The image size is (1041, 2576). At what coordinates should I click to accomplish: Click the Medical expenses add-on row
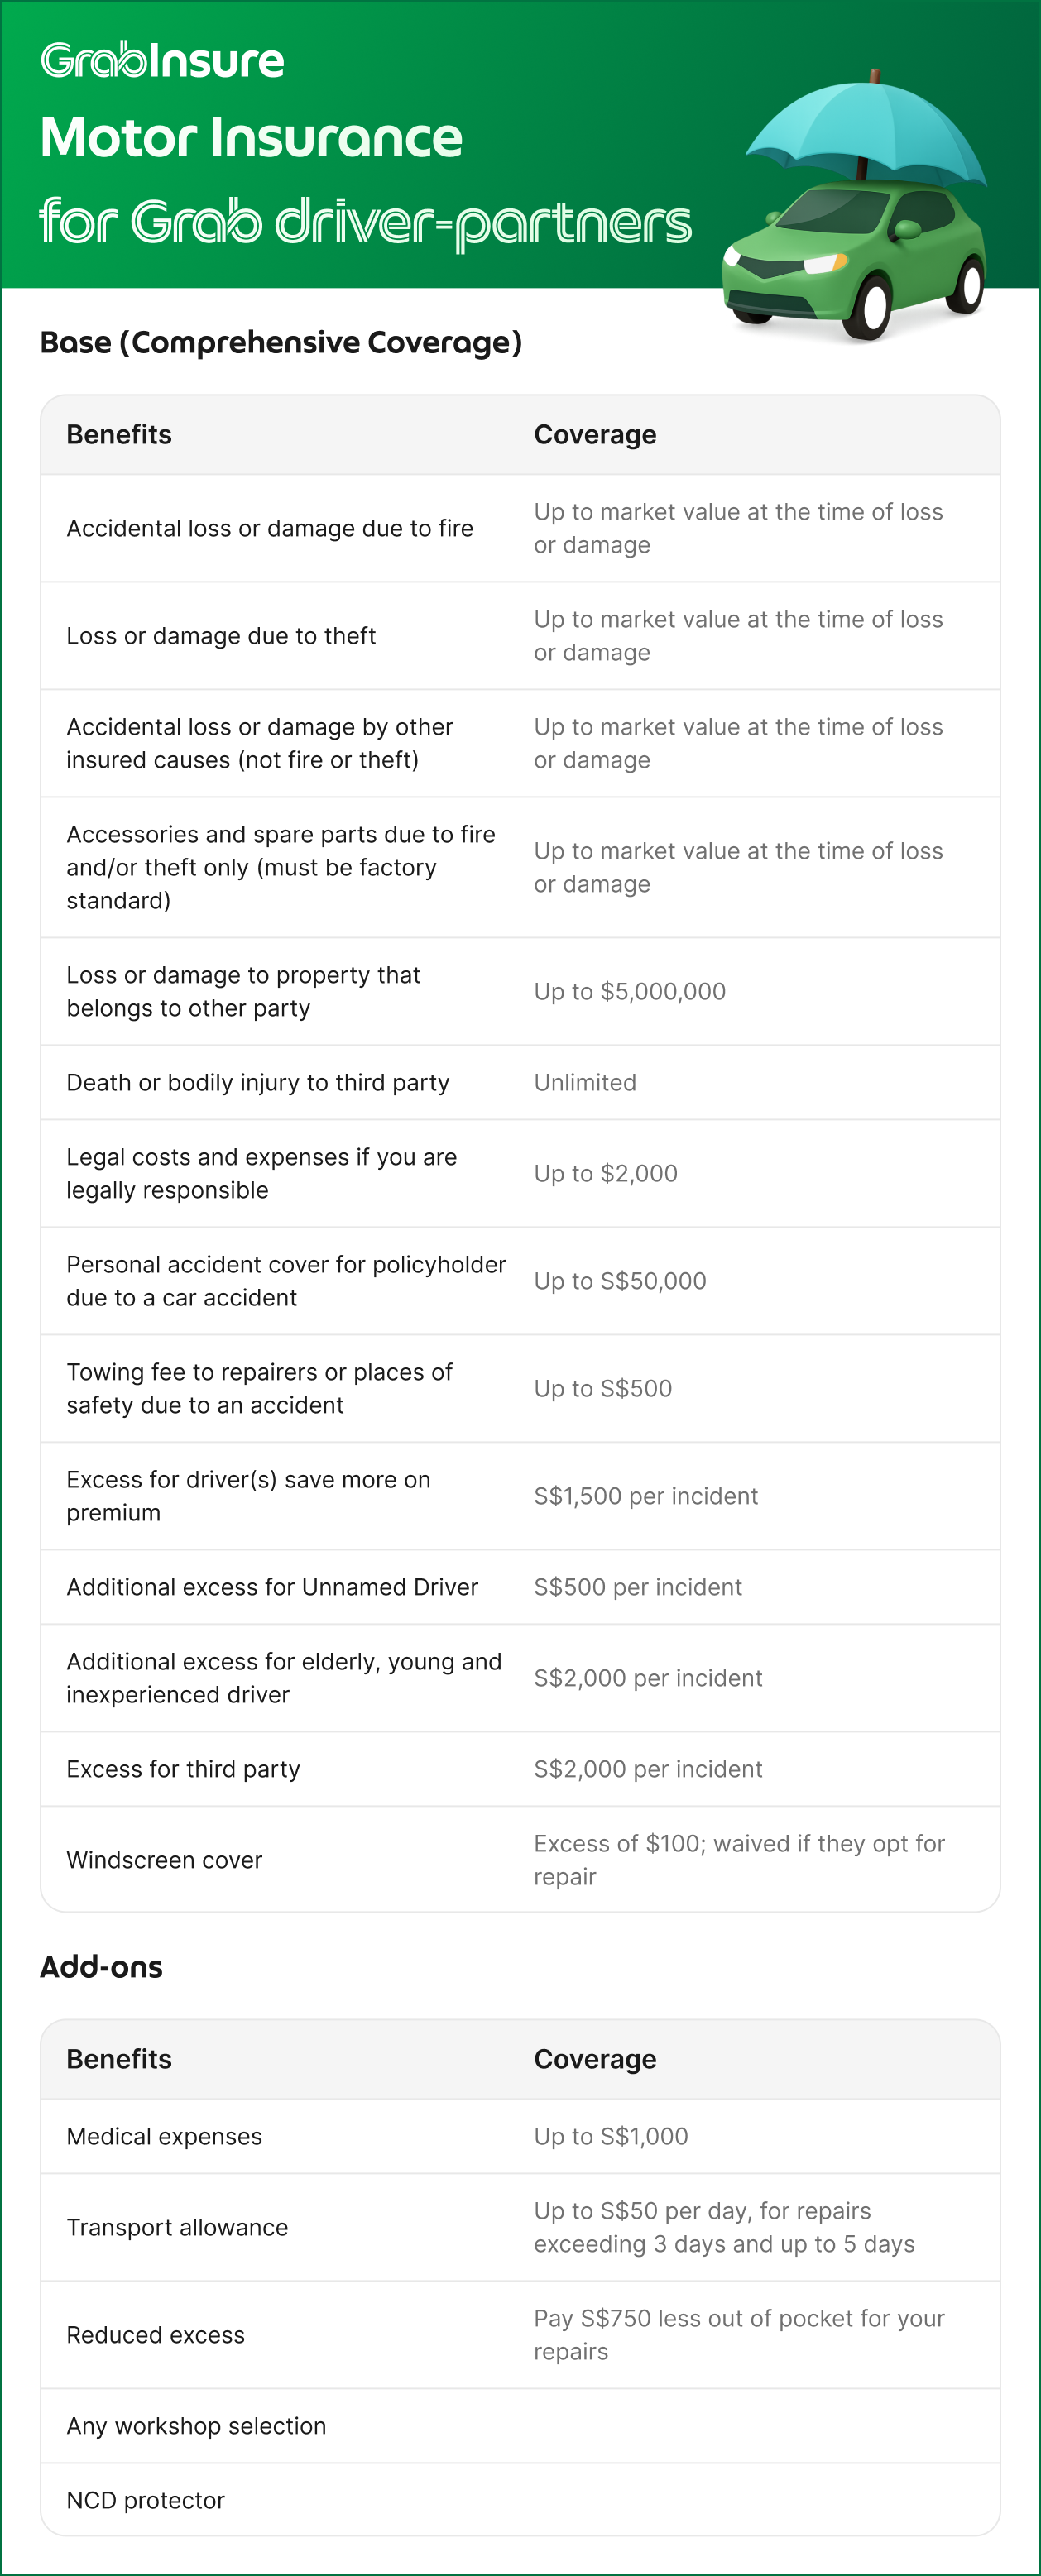click(x=520, y=2136)
